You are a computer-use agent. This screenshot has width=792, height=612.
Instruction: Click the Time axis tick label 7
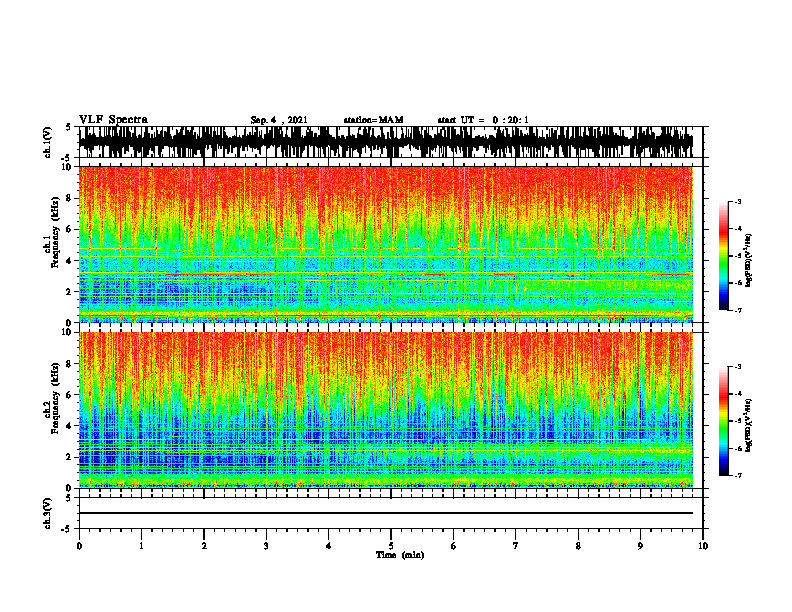point(516,546)
